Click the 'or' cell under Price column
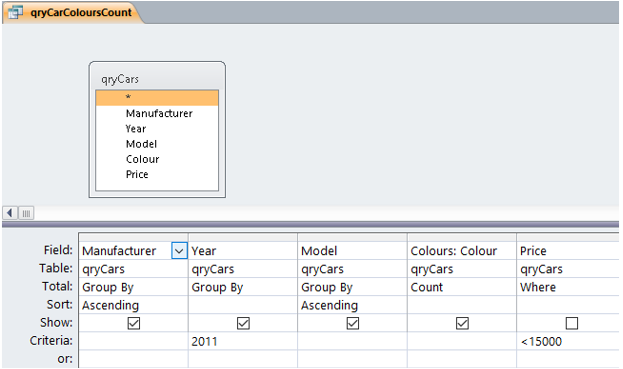 click(568, 359)
